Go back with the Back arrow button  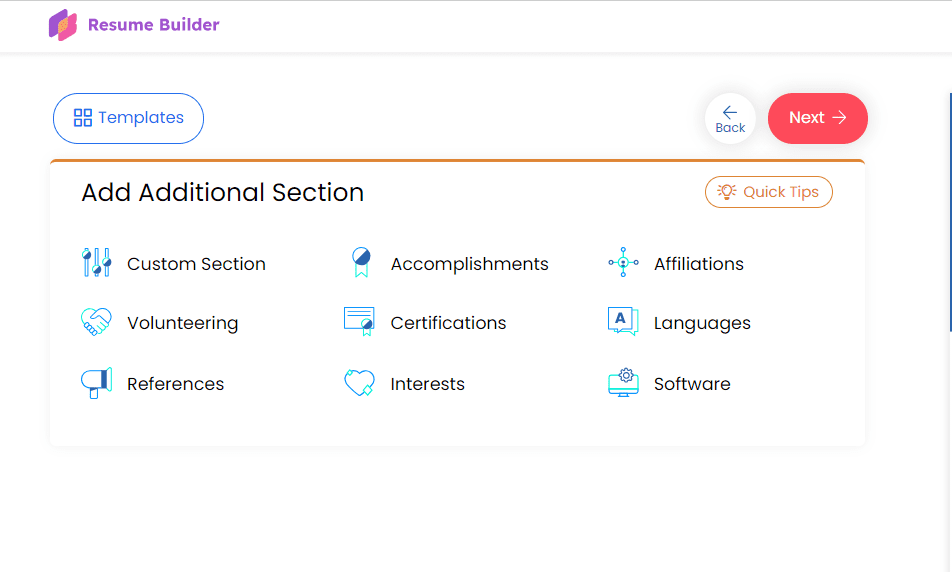(730, 118)
